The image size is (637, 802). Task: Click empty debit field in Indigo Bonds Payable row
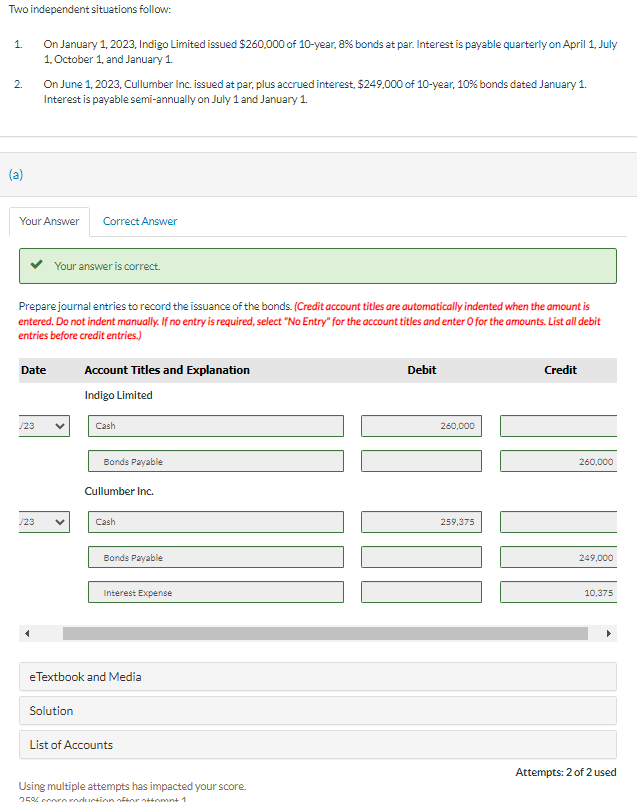(x=421, y=461)
